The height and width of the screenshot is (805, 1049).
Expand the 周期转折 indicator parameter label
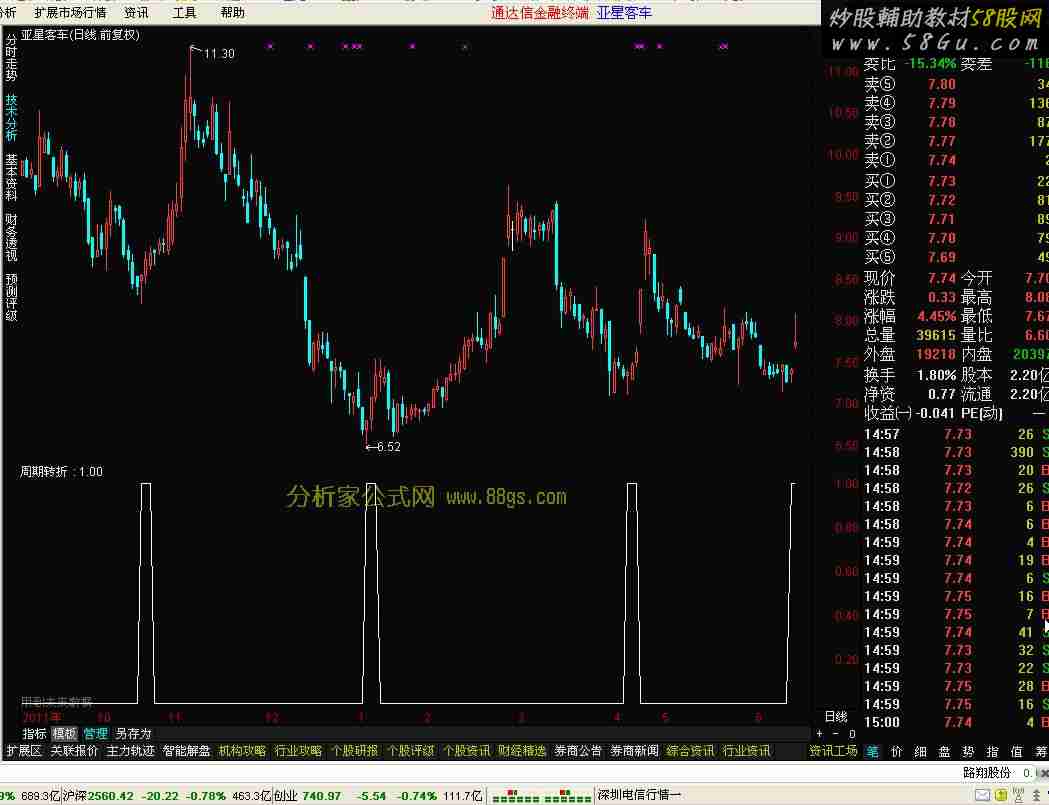[61, 471]
